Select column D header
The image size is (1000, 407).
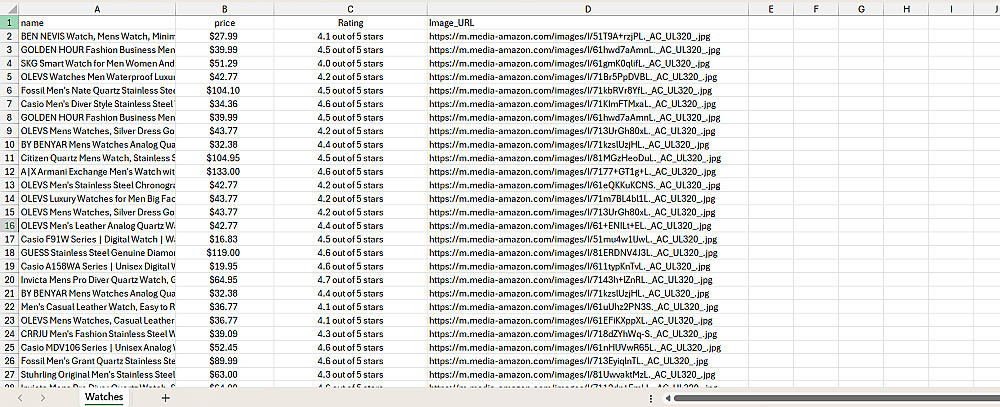[587, 9]
